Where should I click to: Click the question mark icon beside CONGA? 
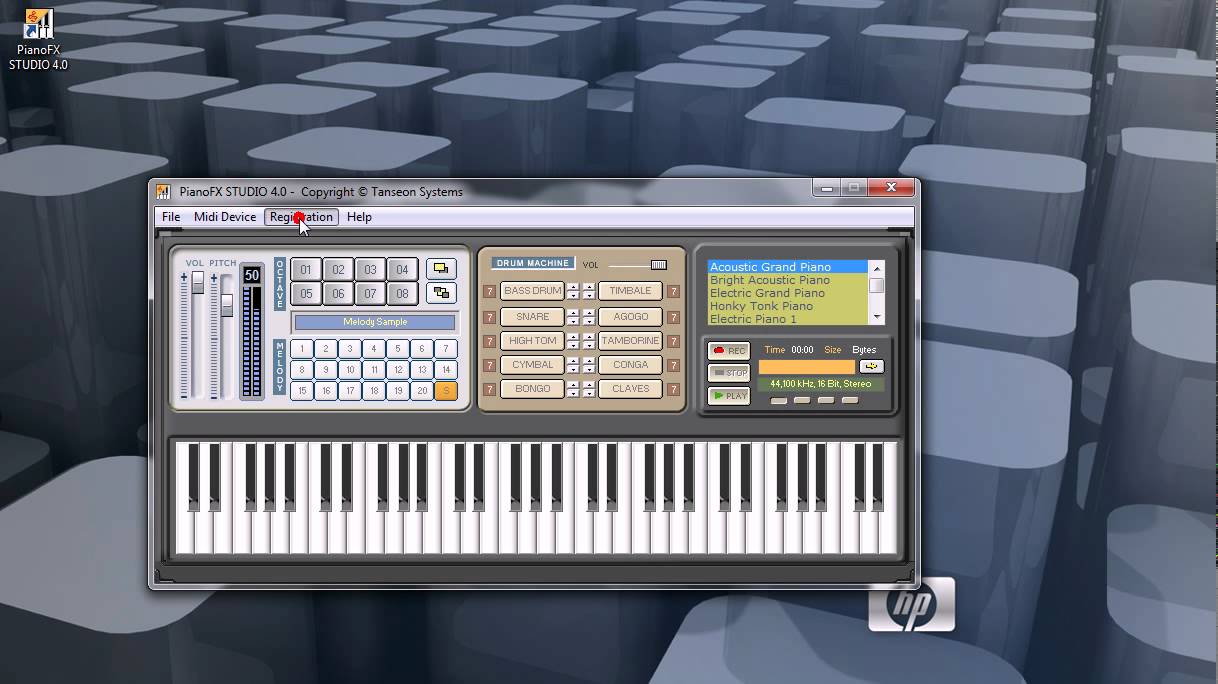point(674,366)
